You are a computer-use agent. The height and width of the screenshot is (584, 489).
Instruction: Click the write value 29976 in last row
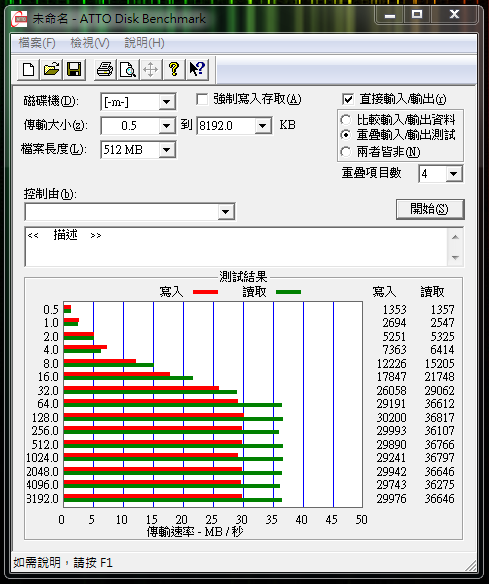[x=391, y=498]
